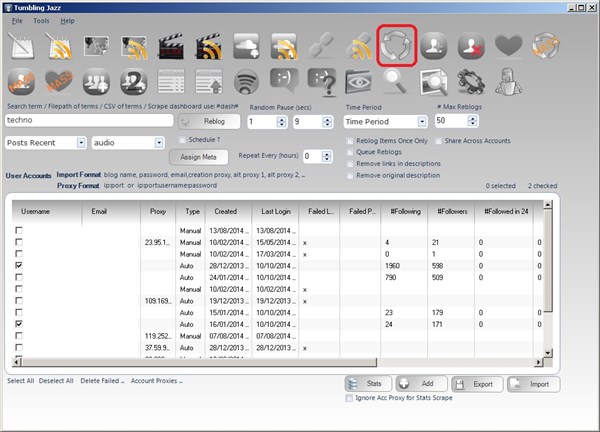The width and height of the screenshot is (600, 432).
Task: Click the video clapperboard icon
Action: [171, 46]
